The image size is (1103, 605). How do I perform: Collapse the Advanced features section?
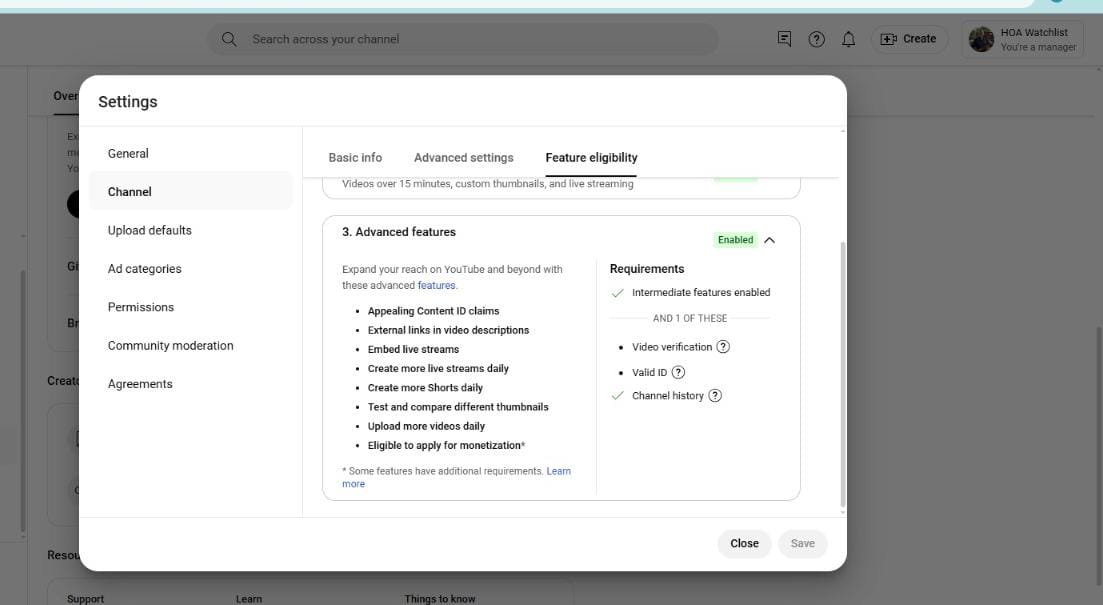pos(769,240)
